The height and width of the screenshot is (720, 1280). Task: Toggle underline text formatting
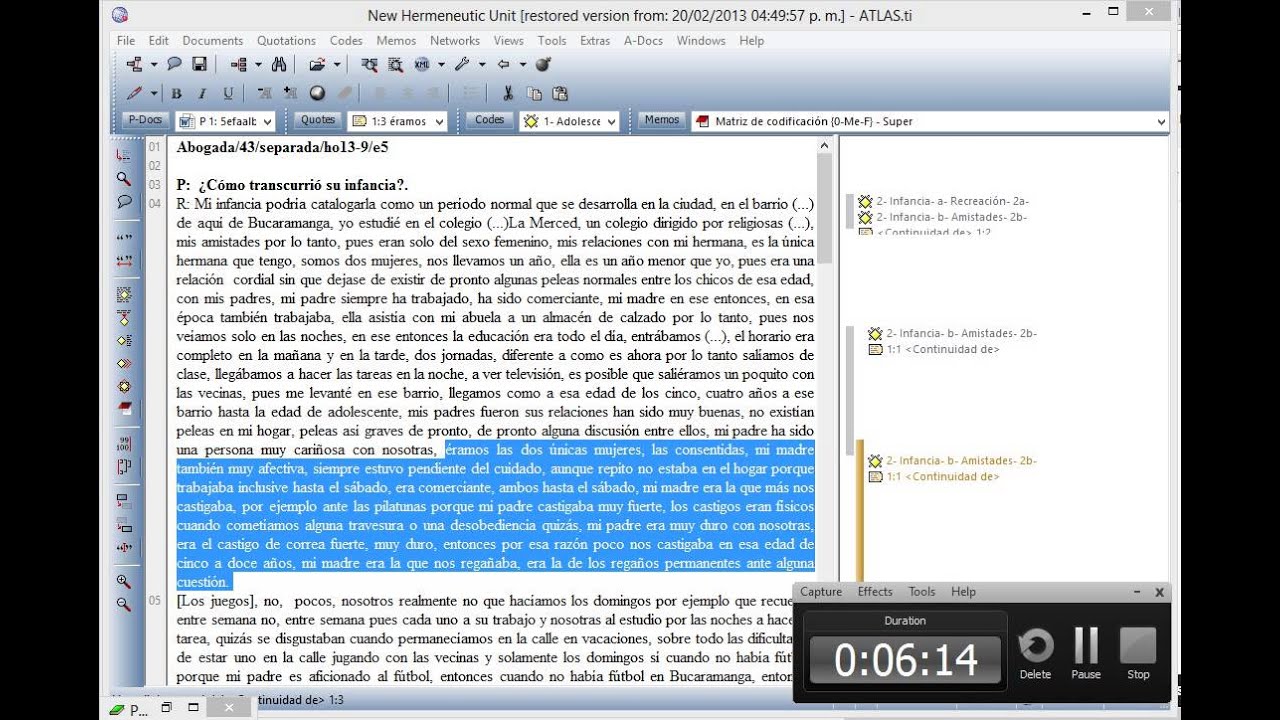click(228, 93)
